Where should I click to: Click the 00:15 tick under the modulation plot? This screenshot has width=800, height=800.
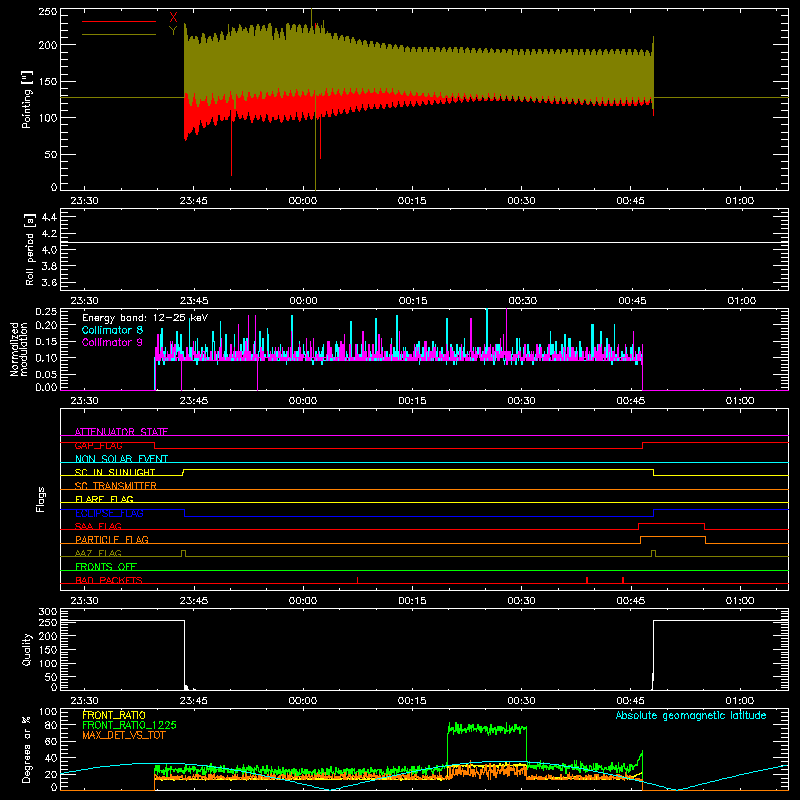(x=412, y=401)
